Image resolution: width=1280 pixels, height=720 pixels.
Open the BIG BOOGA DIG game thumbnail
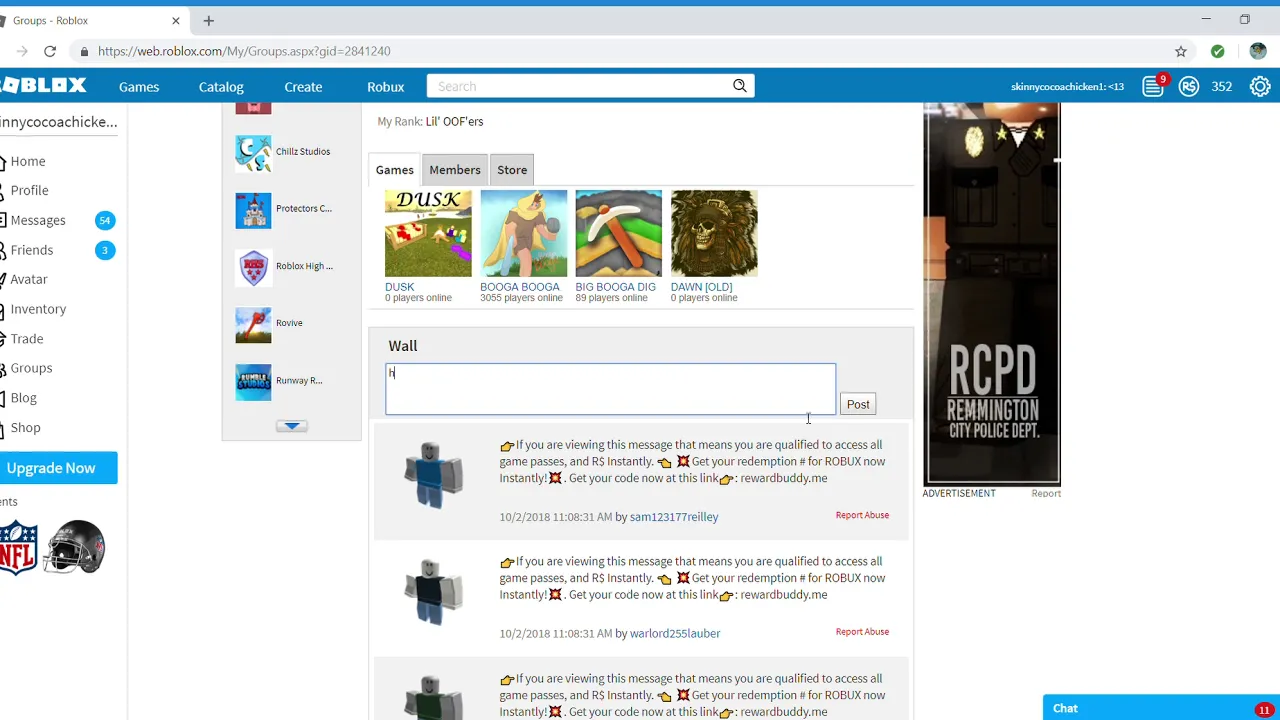(618, 233)
